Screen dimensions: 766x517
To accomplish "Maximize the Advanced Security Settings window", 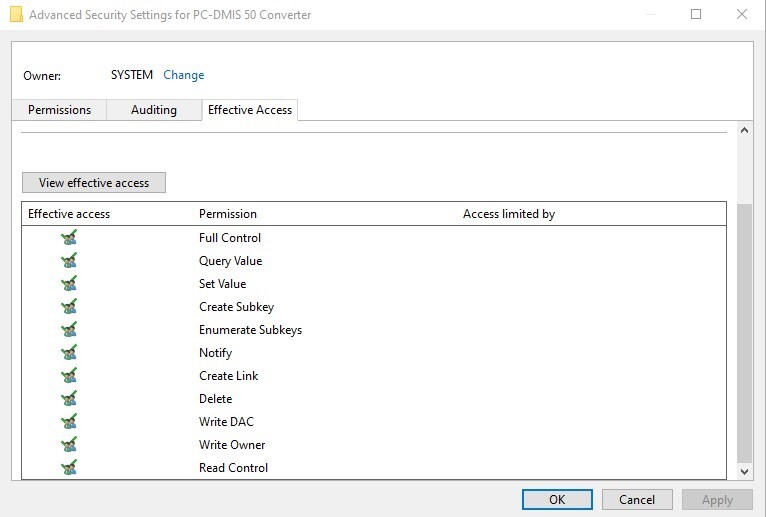I will [x=696, y=14].
